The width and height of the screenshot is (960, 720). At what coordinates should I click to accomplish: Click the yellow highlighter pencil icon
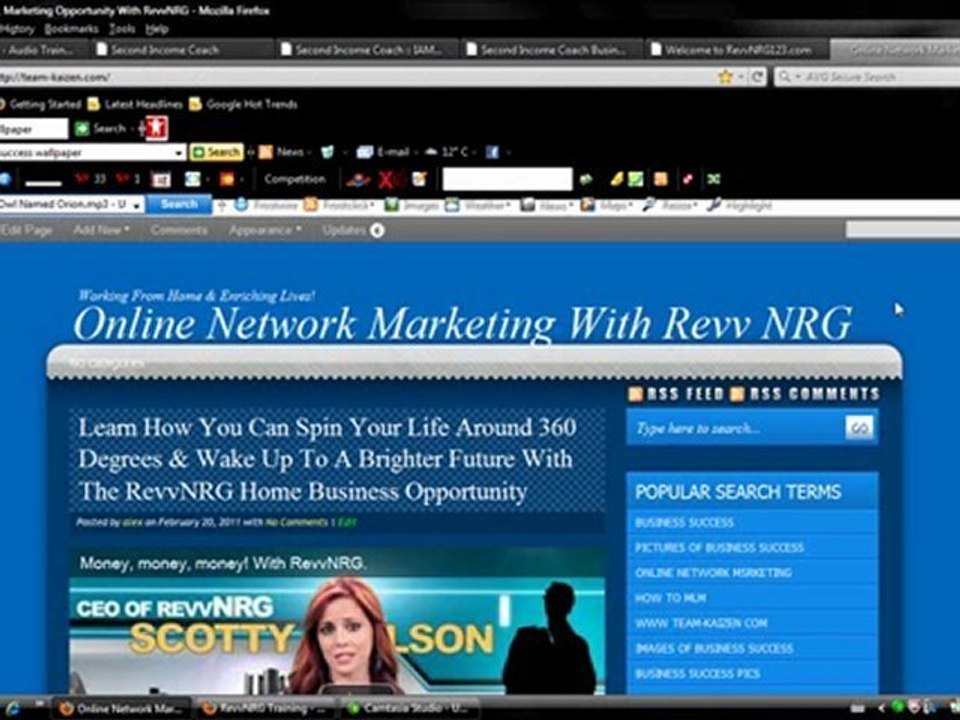(x=617, y=179)
